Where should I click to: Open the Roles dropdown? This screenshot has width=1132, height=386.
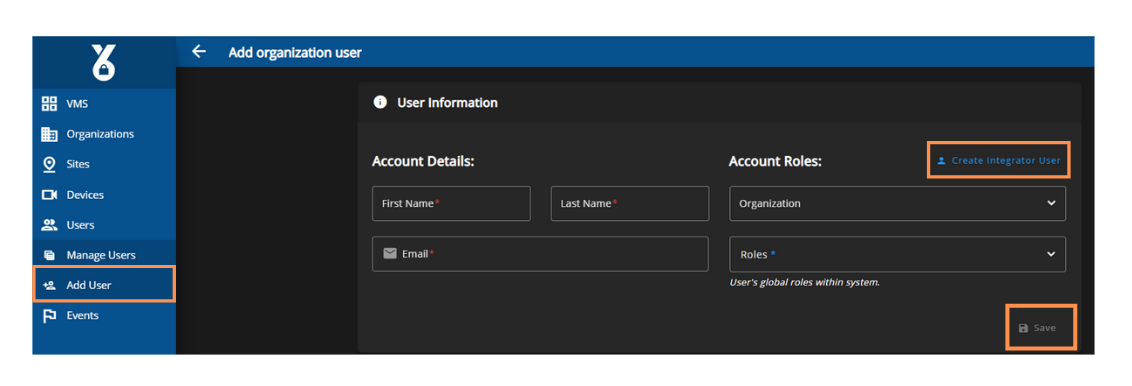click(x=897, y=254)
